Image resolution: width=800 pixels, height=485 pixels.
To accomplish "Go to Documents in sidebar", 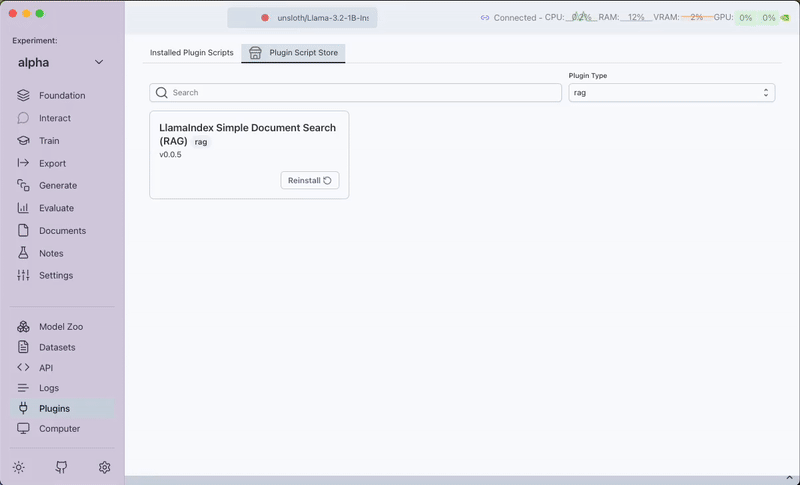I will click(x=62, y=231).
